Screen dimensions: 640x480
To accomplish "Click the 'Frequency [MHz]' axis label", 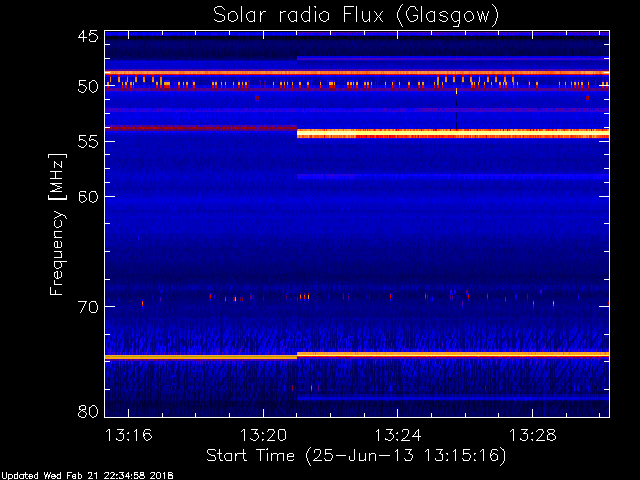I will 57,224.
